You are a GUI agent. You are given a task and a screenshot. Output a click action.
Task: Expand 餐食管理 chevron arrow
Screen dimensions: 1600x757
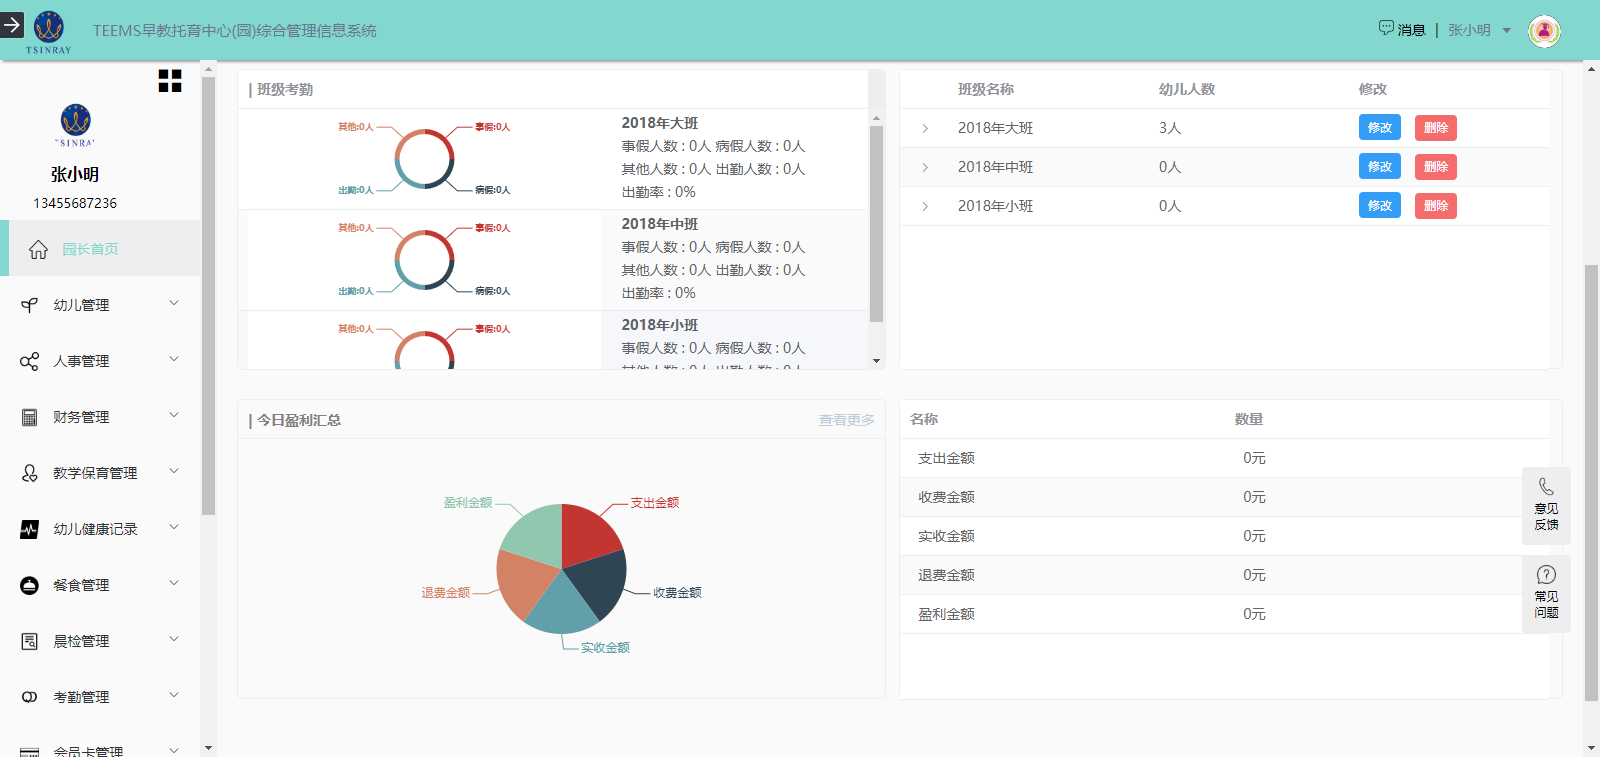tap(174, 583)
